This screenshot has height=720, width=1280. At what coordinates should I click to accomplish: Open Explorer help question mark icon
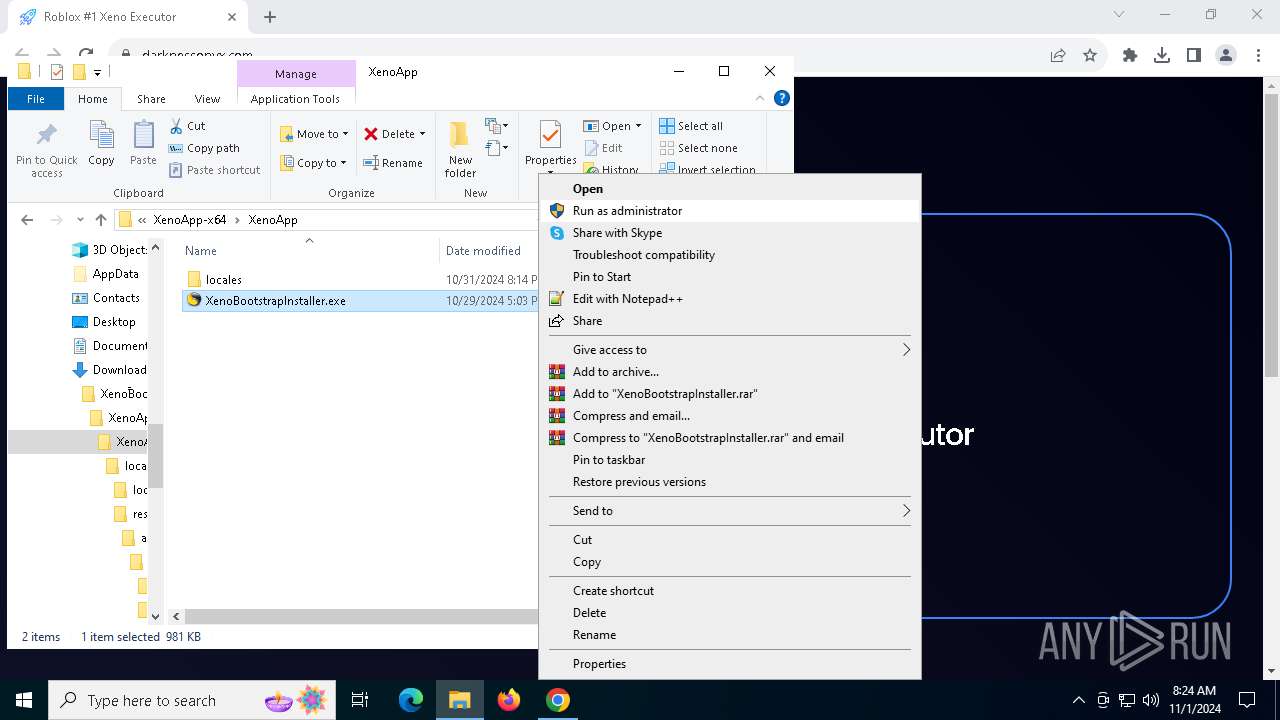[782, 98]
